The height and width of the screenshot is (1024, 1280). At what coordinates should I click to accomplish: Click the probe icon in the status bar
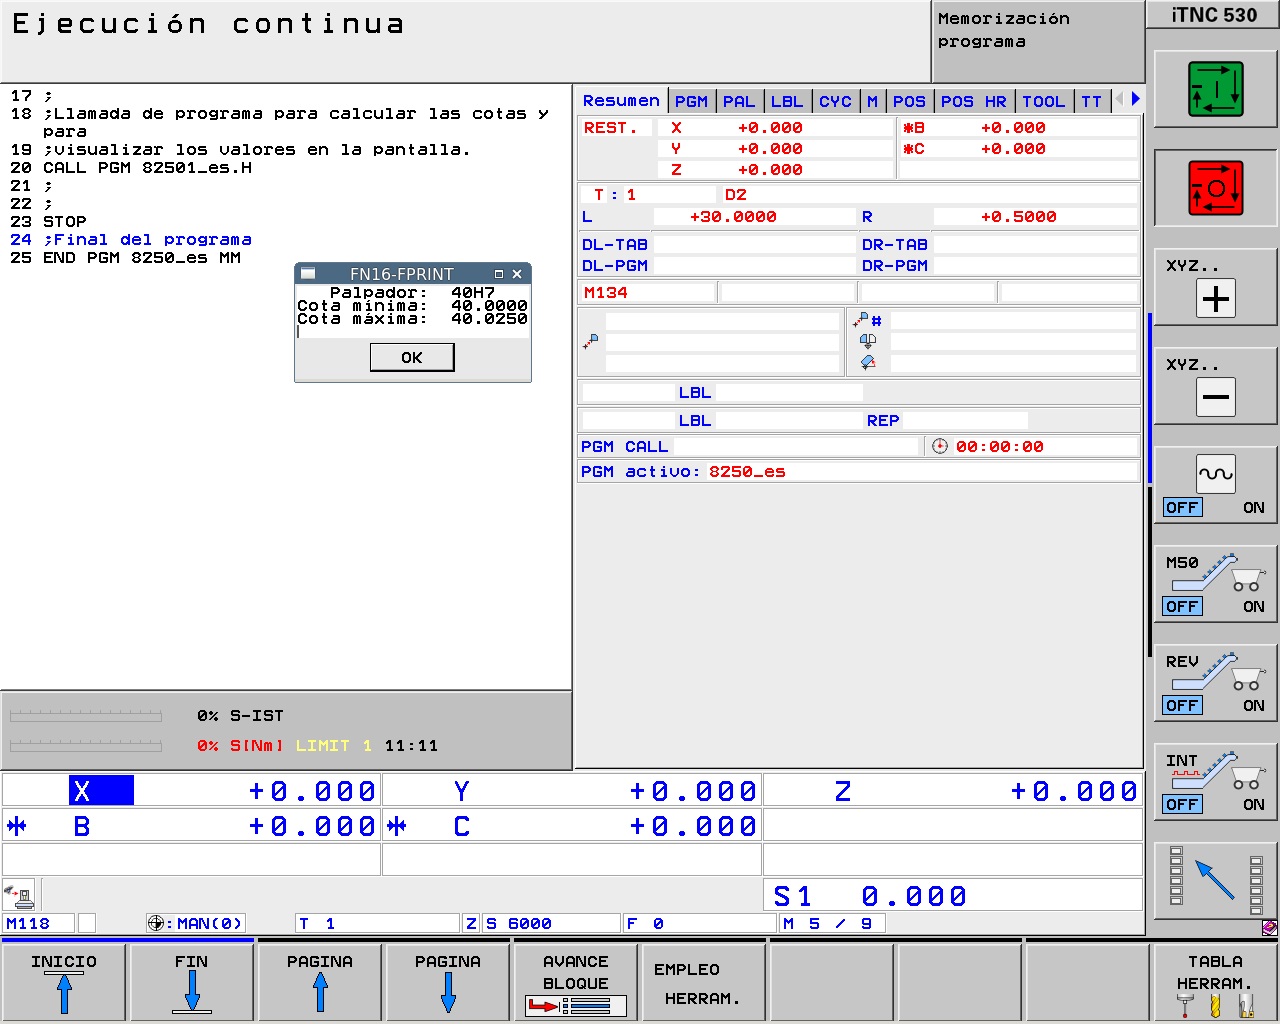[x=18, y=893]
